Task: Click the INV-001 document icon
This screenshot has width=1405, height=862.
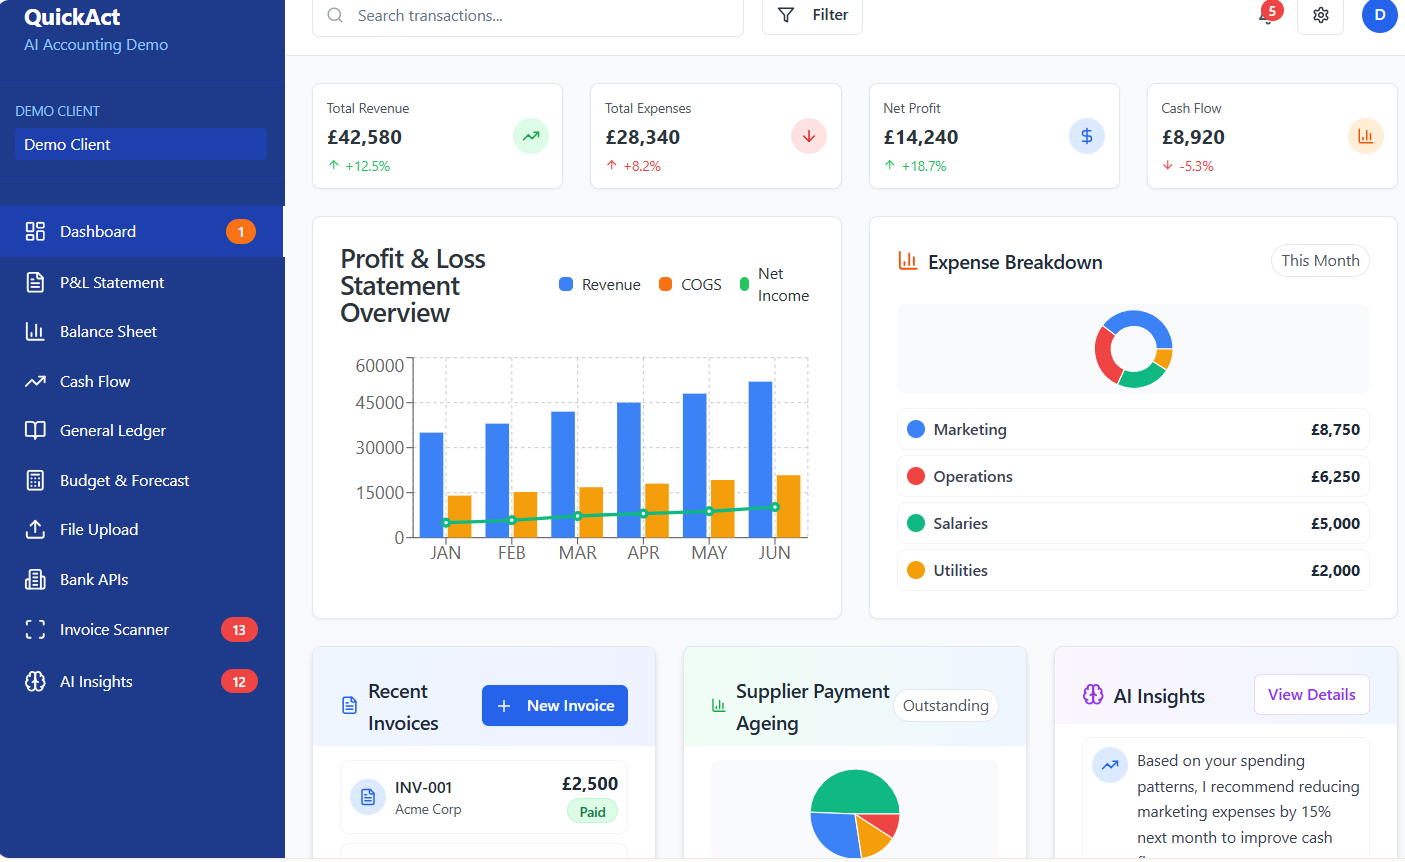Action: pyautogui.click(x=368, y=797)
